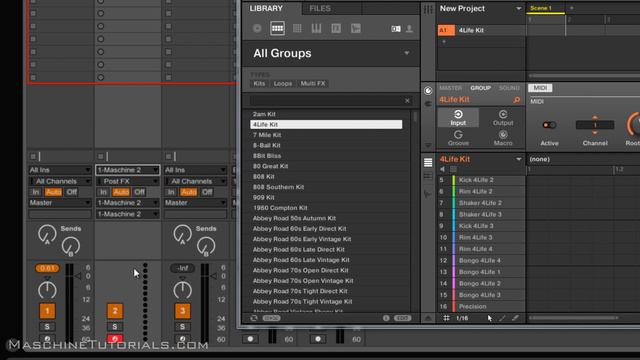Click the Maschine arranger view toggle icon
This screenshot has height=360, width=640.
point(428,9)
